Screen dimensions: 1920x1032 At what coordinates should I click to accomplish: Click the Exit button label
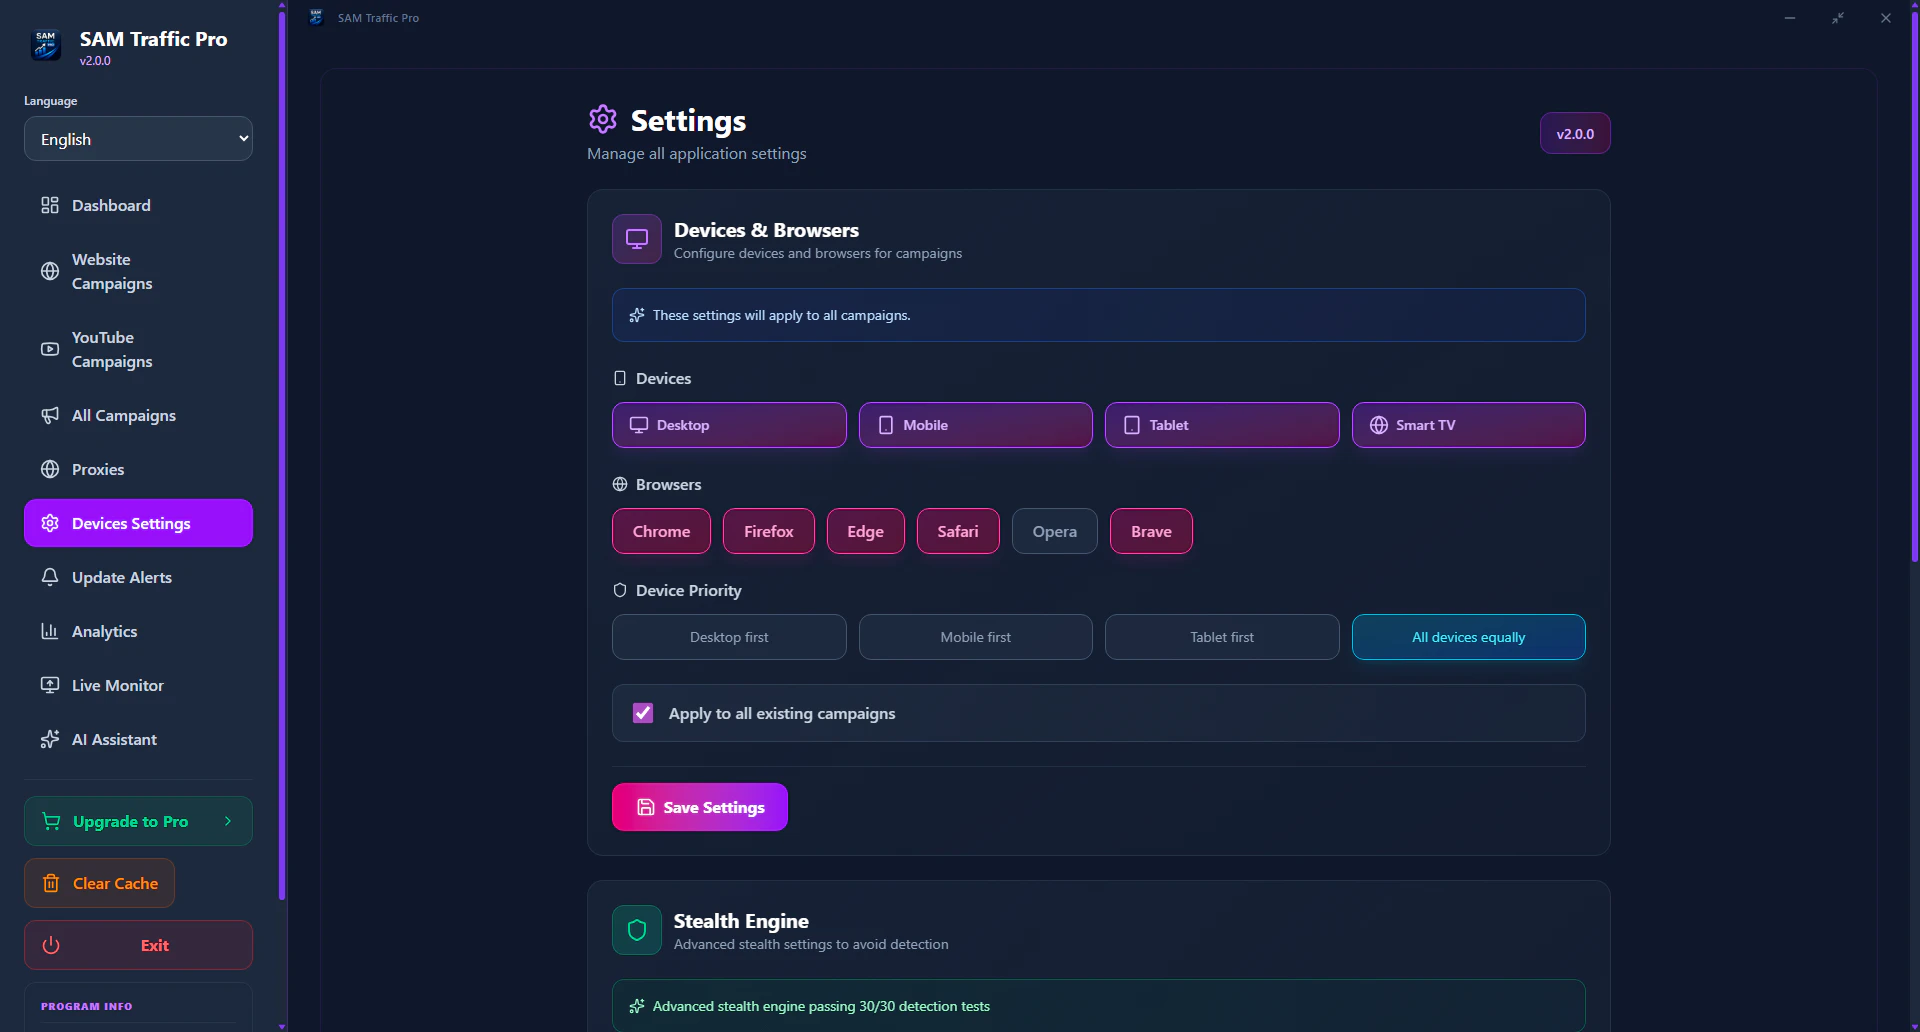[155, 945]
